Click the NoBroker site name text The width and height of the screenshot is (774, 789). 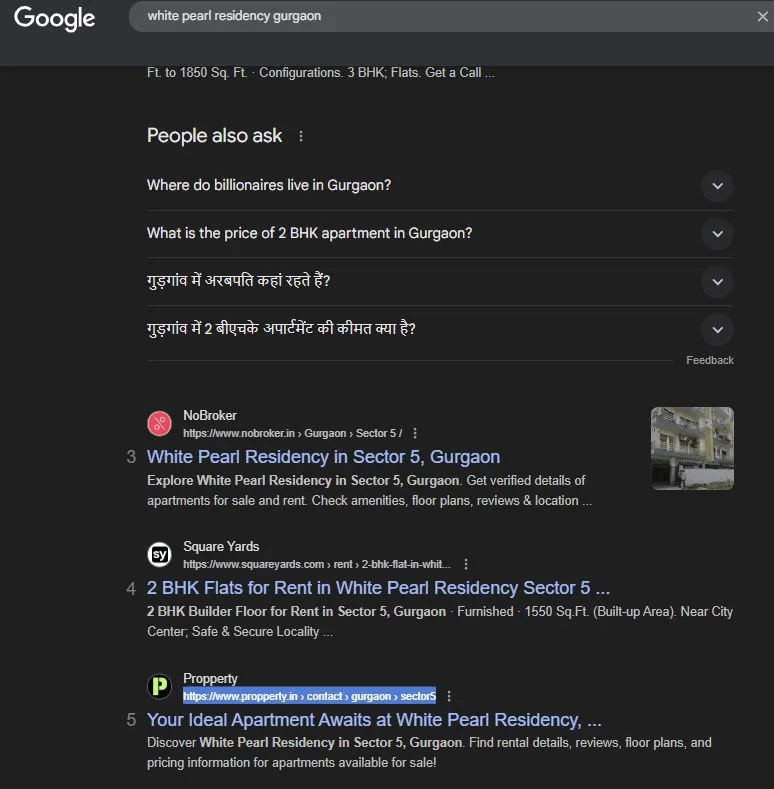pos(210,416)
